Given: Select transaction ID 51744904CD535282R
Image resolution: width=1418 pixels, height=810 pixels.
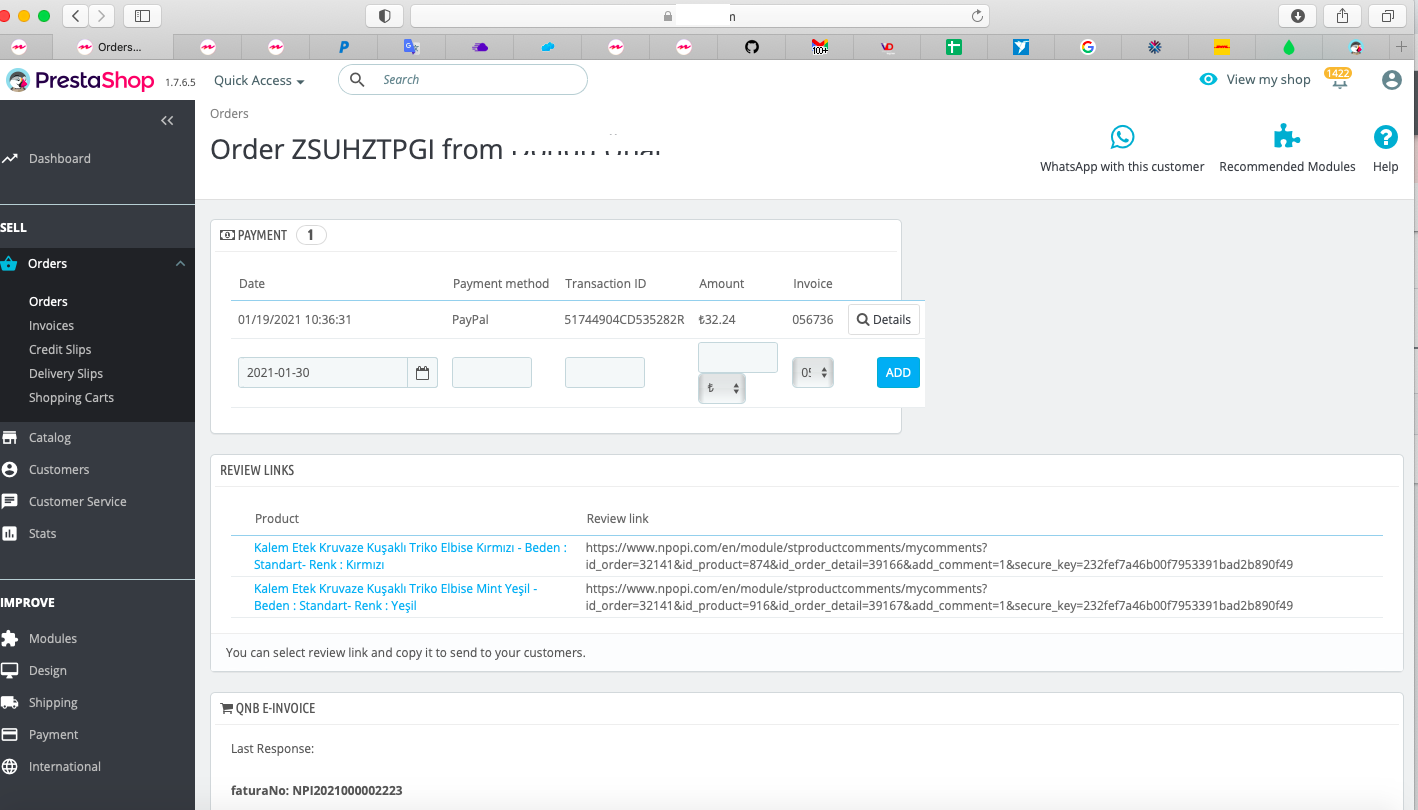Looking at the screenshot, I should tap(625, 320).
